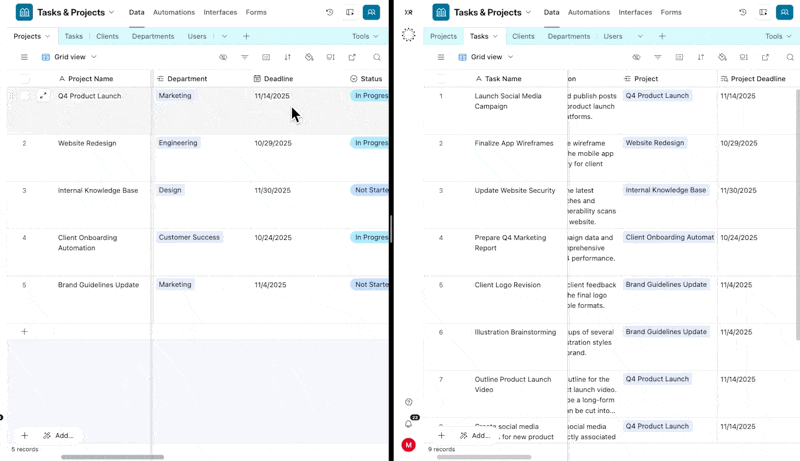Screen dimensions: 800x461
Task: Click vertical scrollbar in right window
Action: [797, 214]
